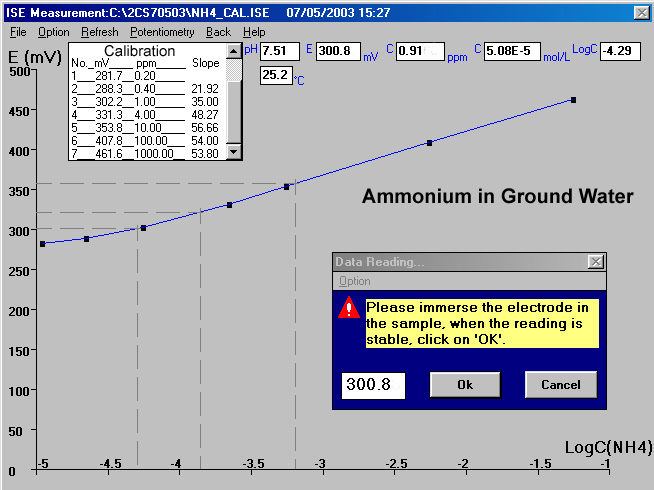Close the ISE Measurement window
This screenshot has width=654, height=490.
[x=641, y=13]
